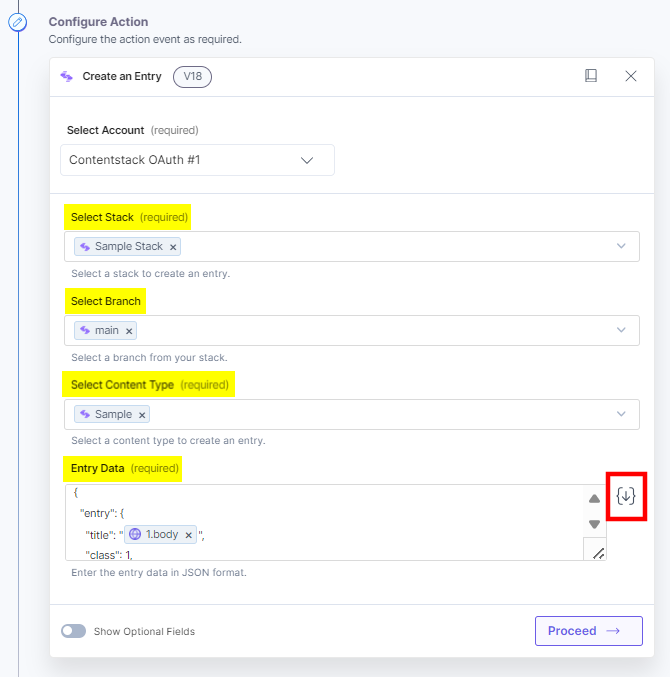
Task: Click the Proceed button
Action: (588, 631)
